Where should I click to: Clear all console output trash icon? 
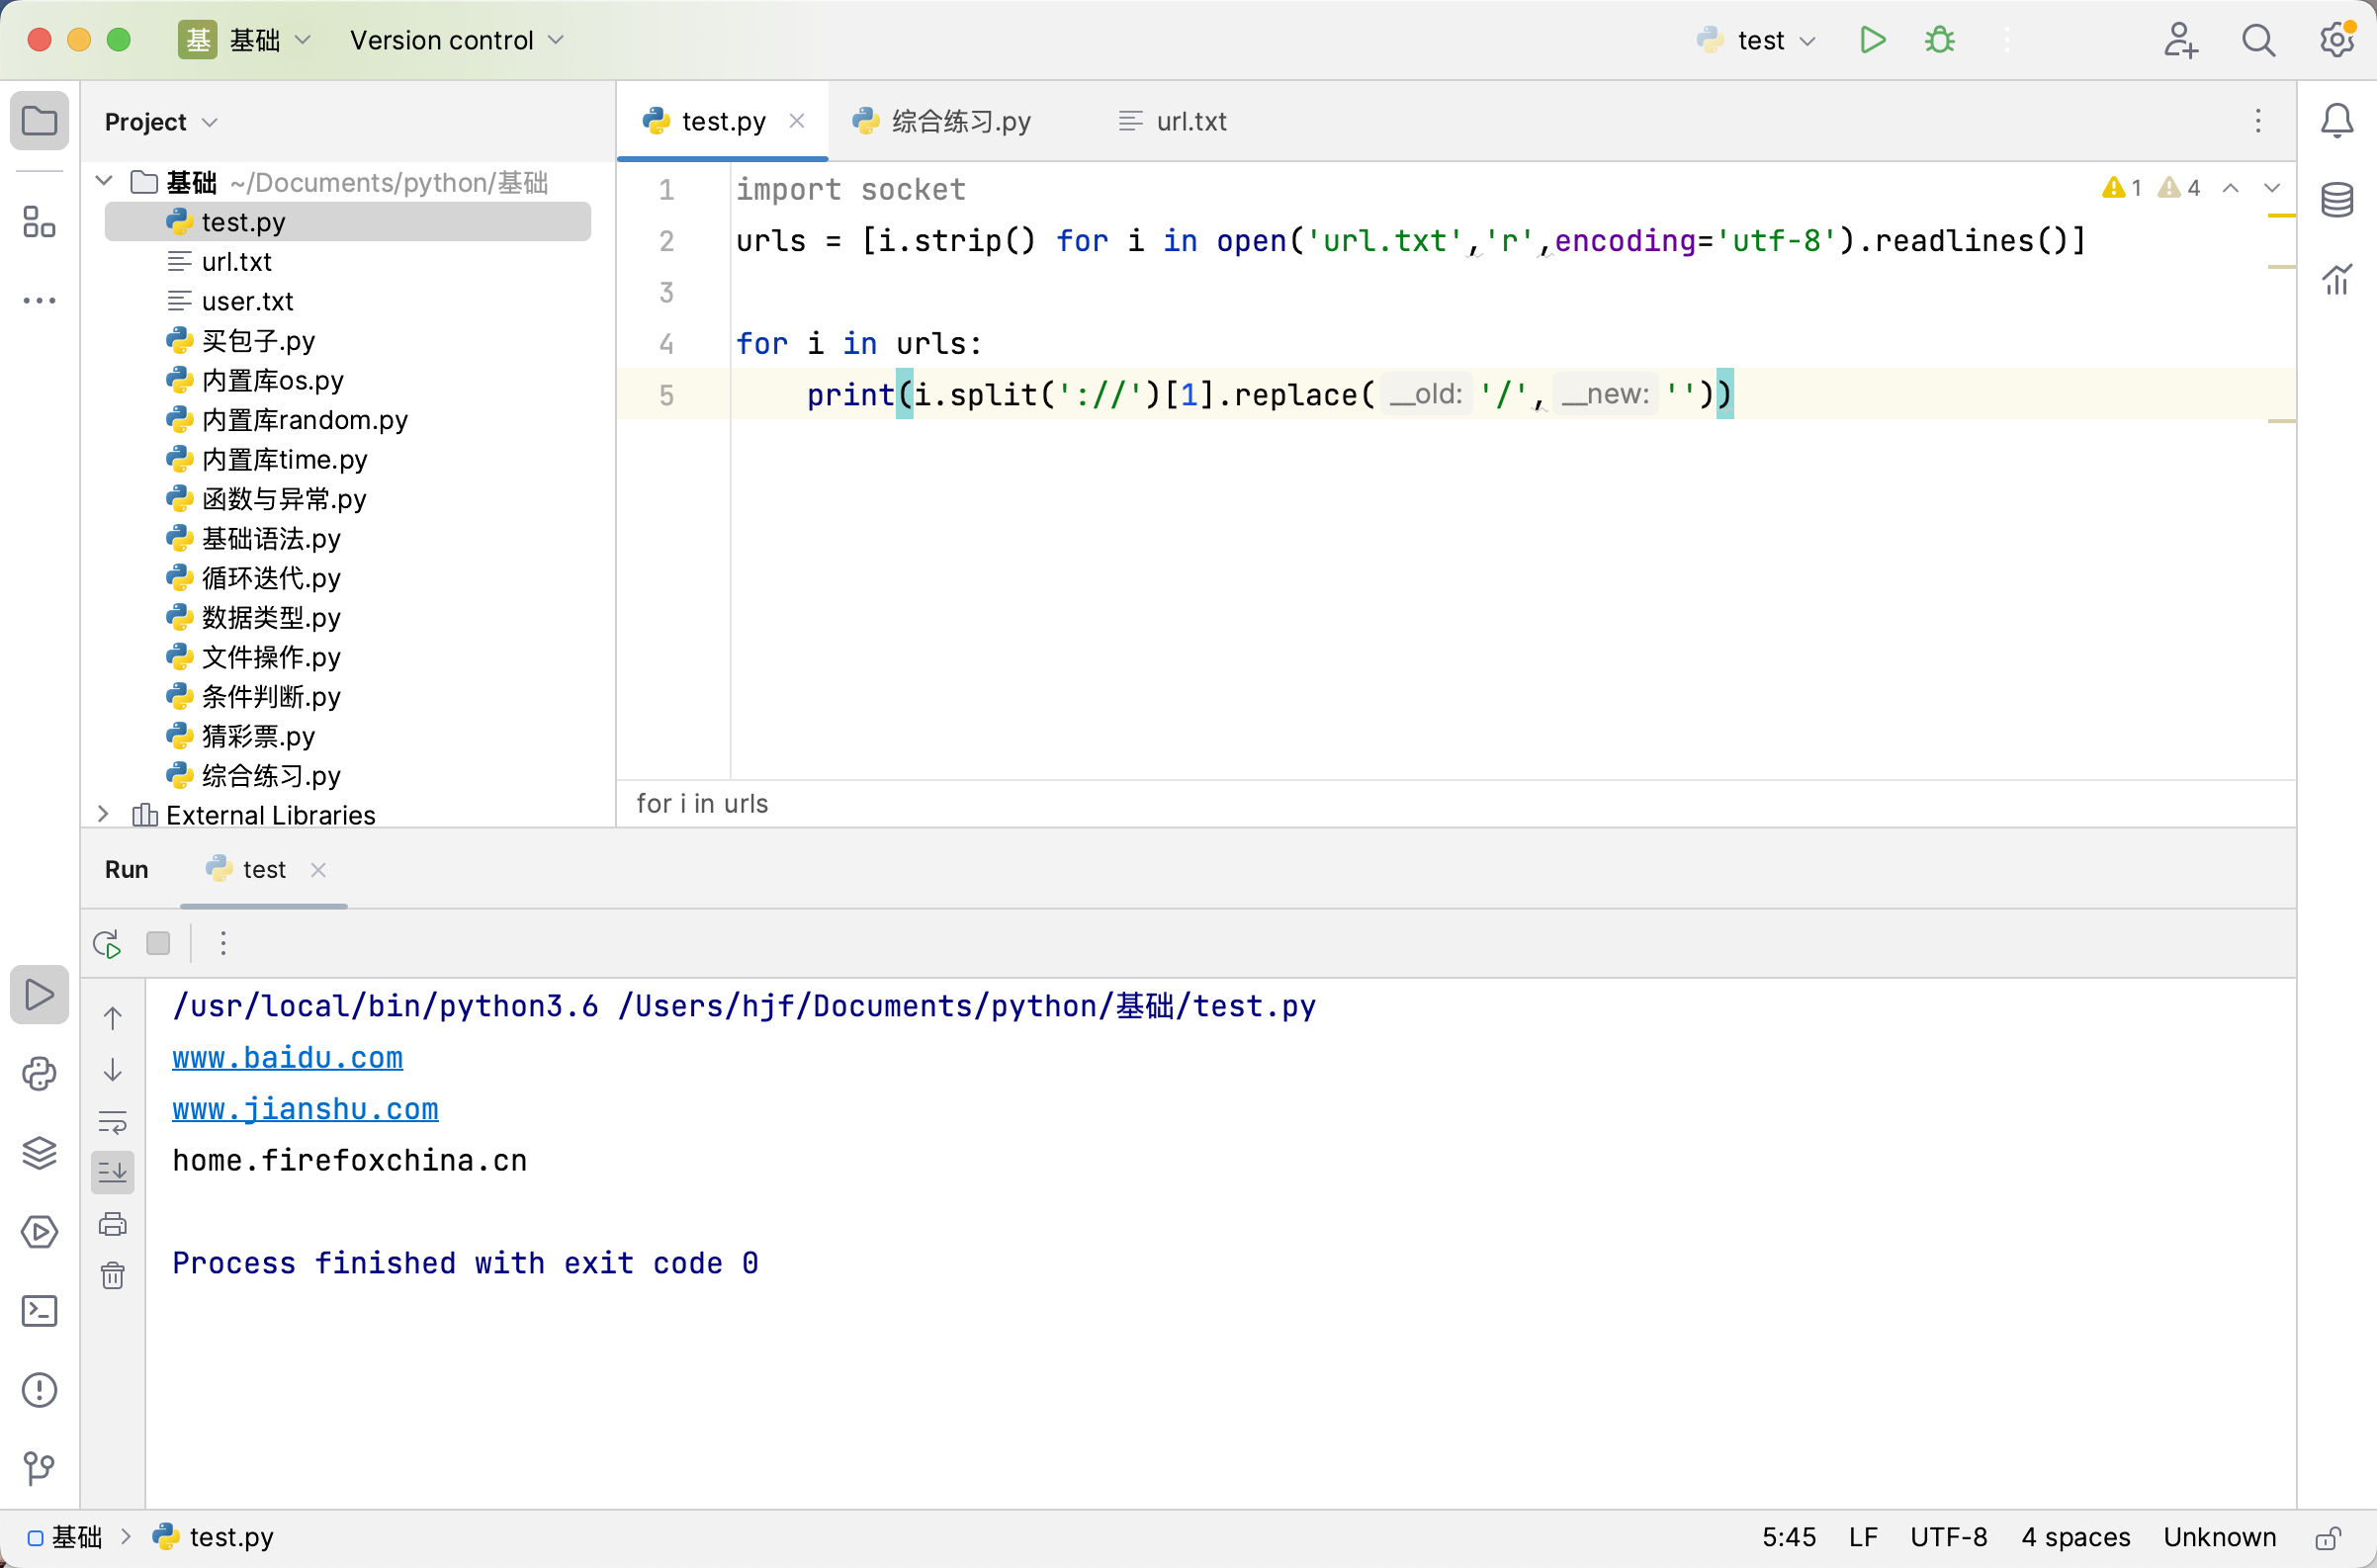coord(113,1275)
